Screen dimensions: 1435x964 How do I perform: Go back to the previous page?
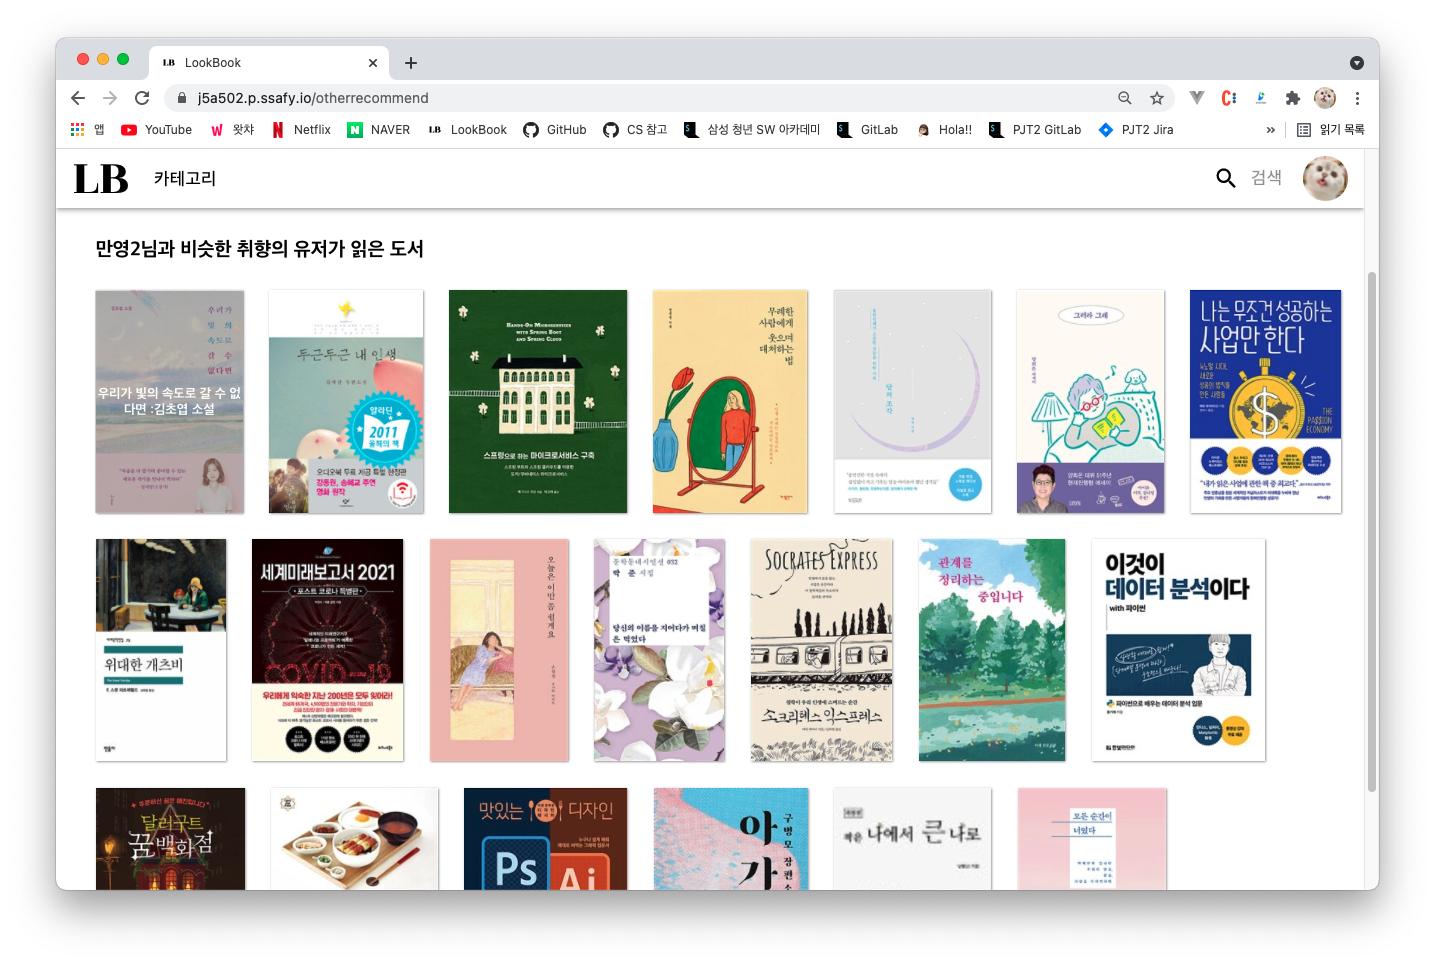click(78, 98)
